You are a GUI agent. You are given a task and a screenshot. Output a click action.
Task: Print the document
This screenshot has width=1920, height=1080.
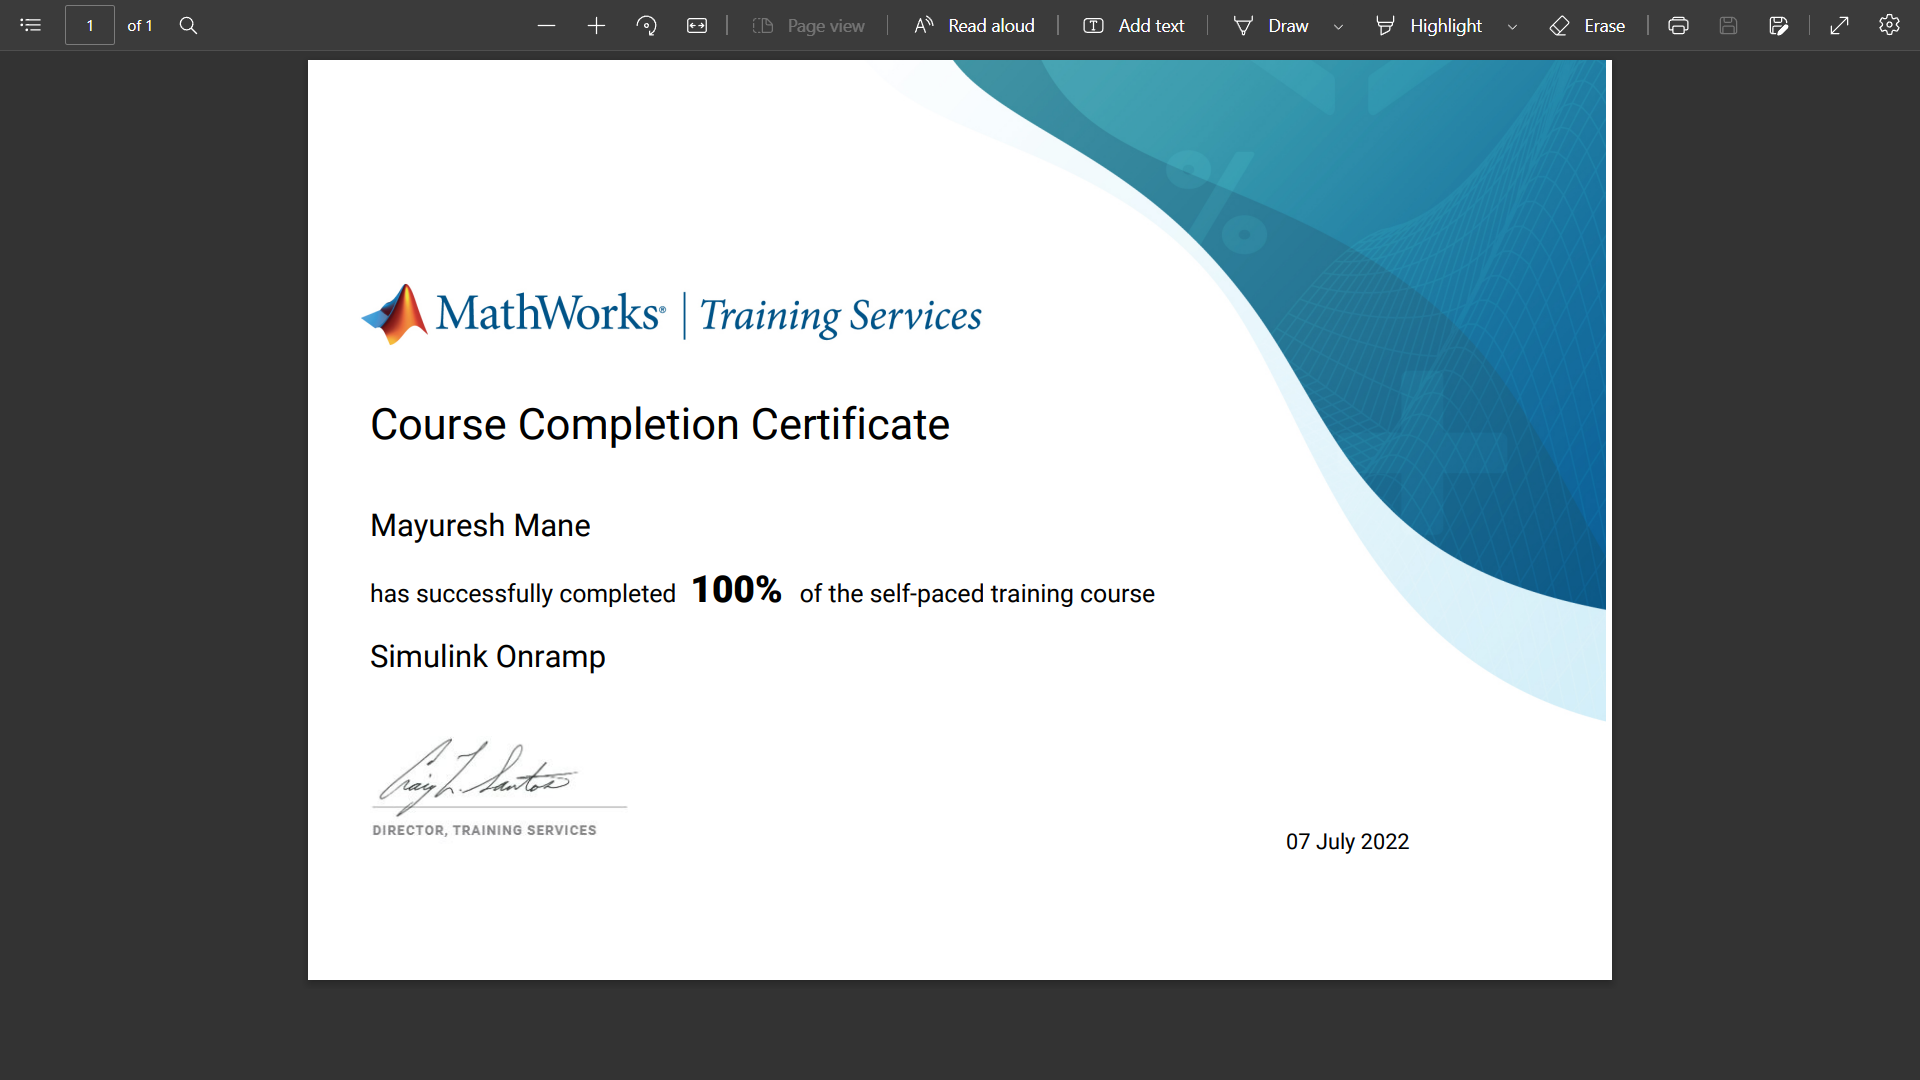point(1678,25)
